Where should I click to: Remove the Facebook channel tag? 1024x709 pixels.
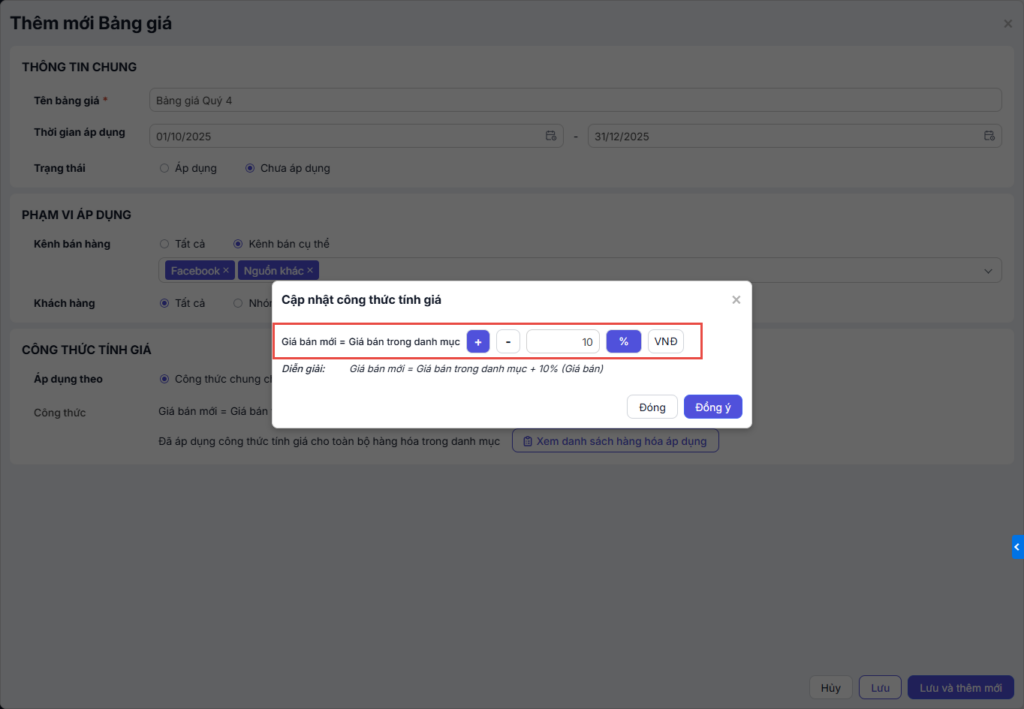point(226,271)
